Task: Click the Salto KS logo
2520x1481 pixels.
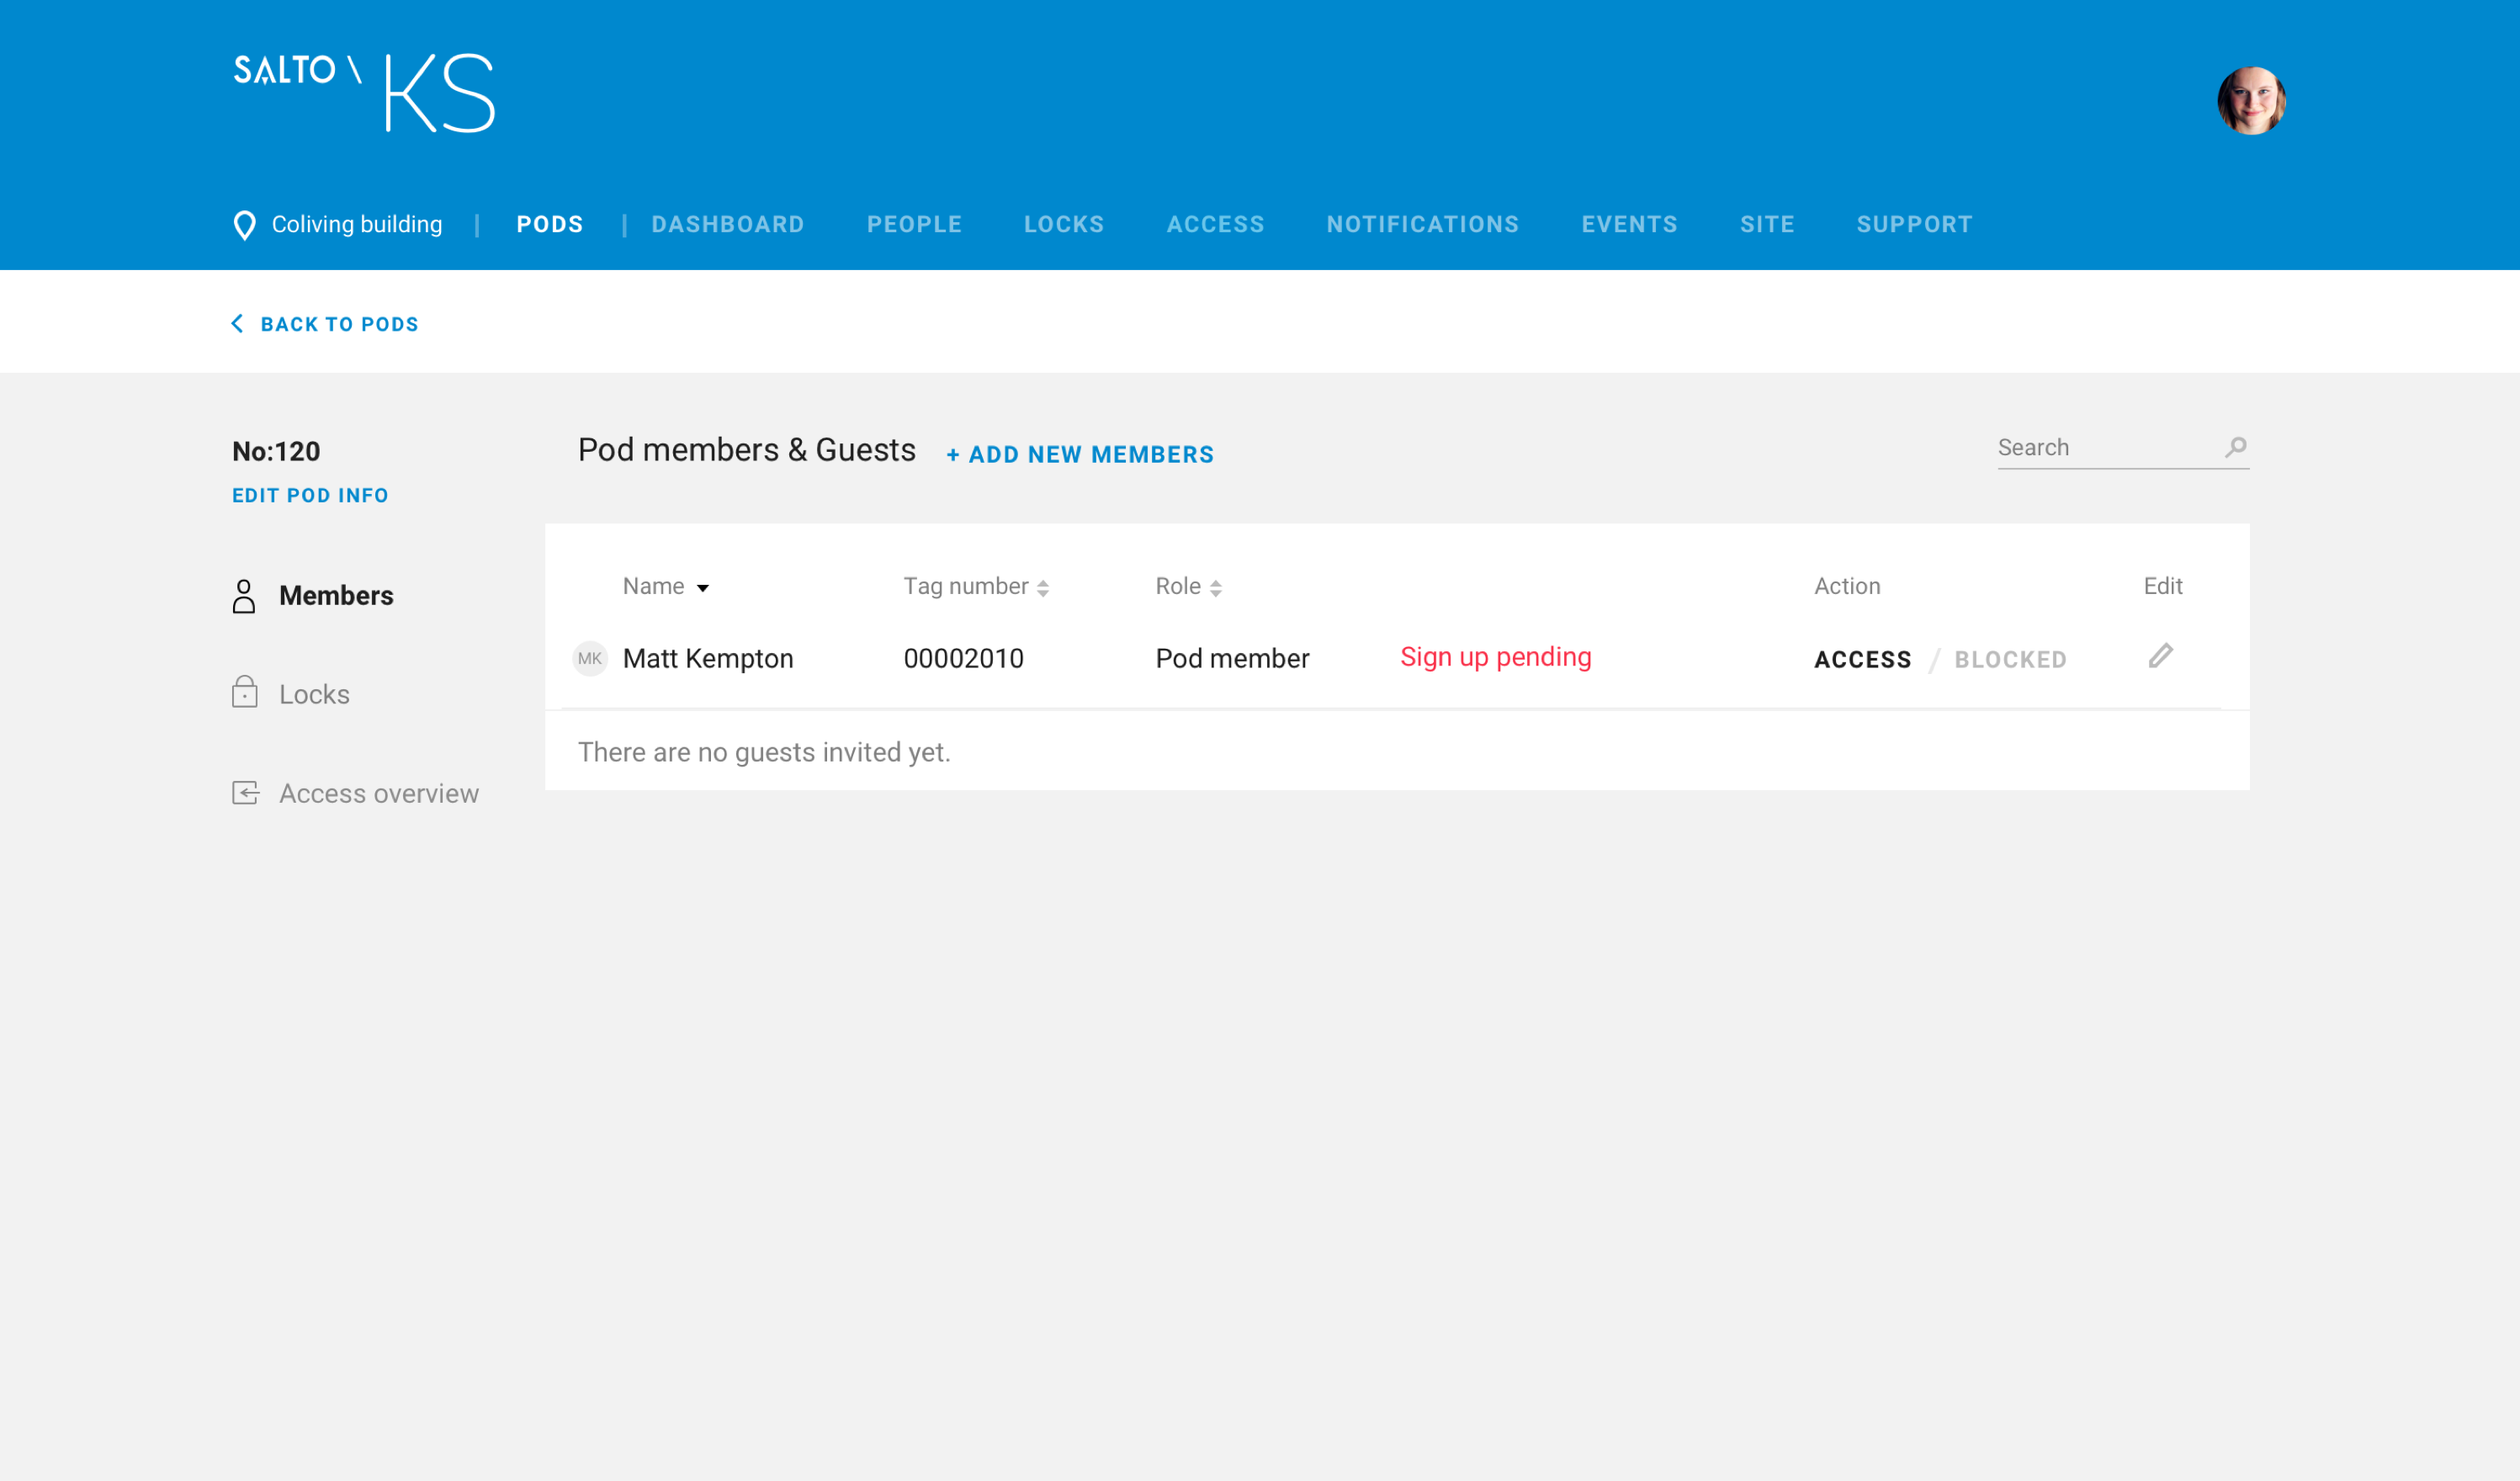Action: (x=364, y=92)
